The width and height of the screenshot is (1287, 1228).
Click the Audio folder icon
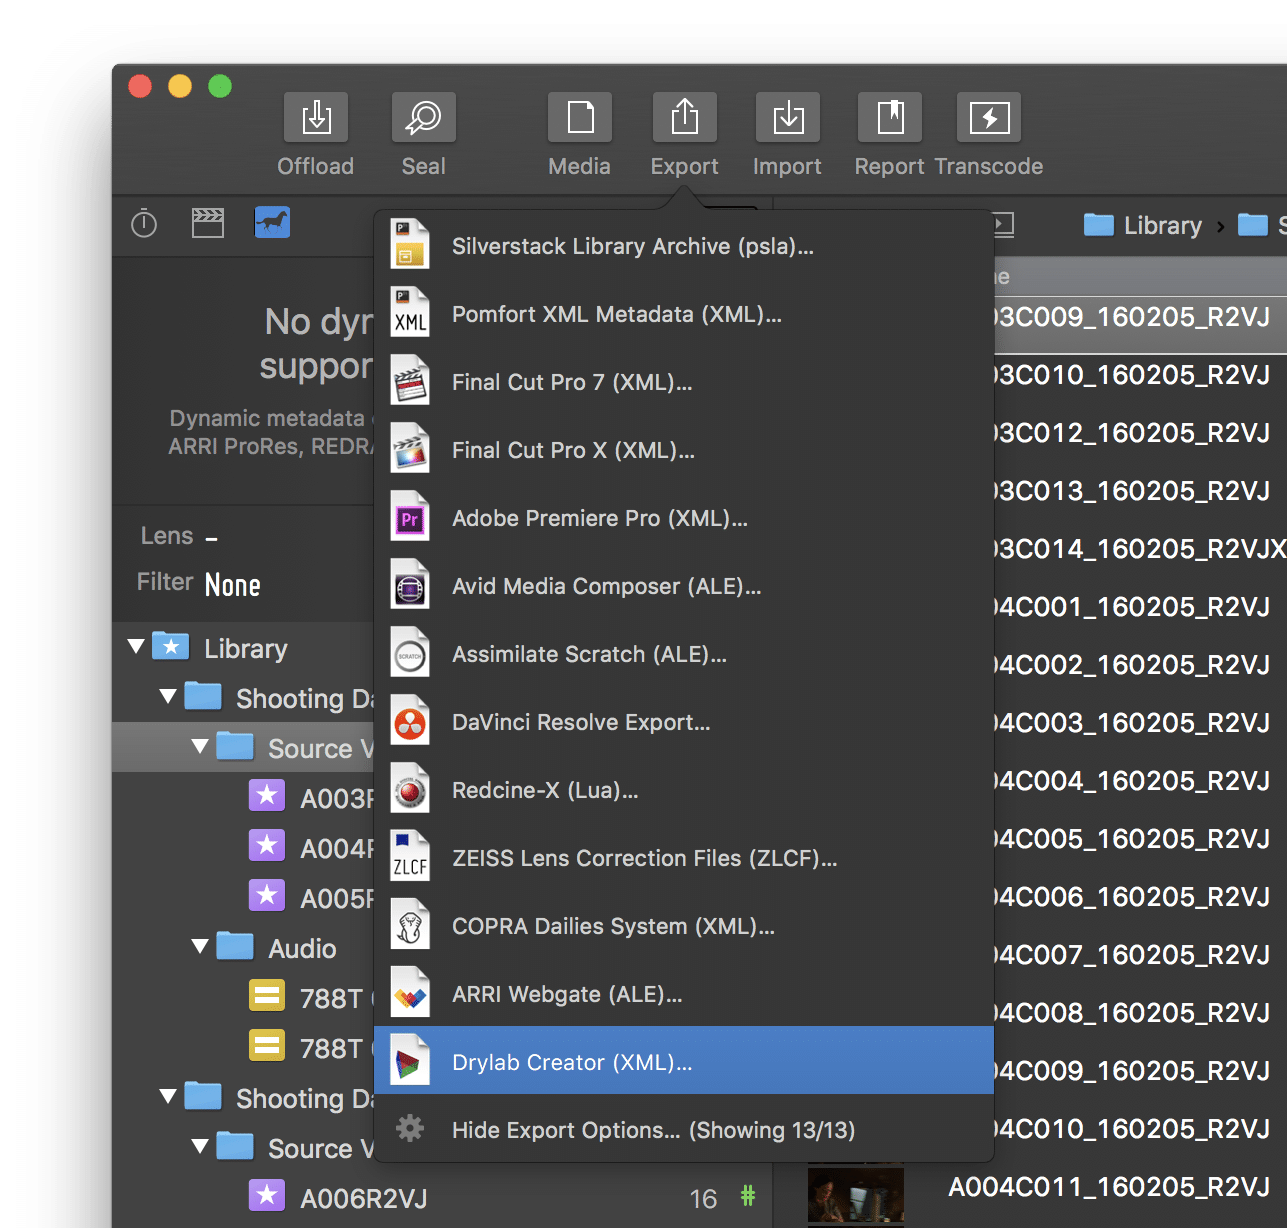coord(235,946)
